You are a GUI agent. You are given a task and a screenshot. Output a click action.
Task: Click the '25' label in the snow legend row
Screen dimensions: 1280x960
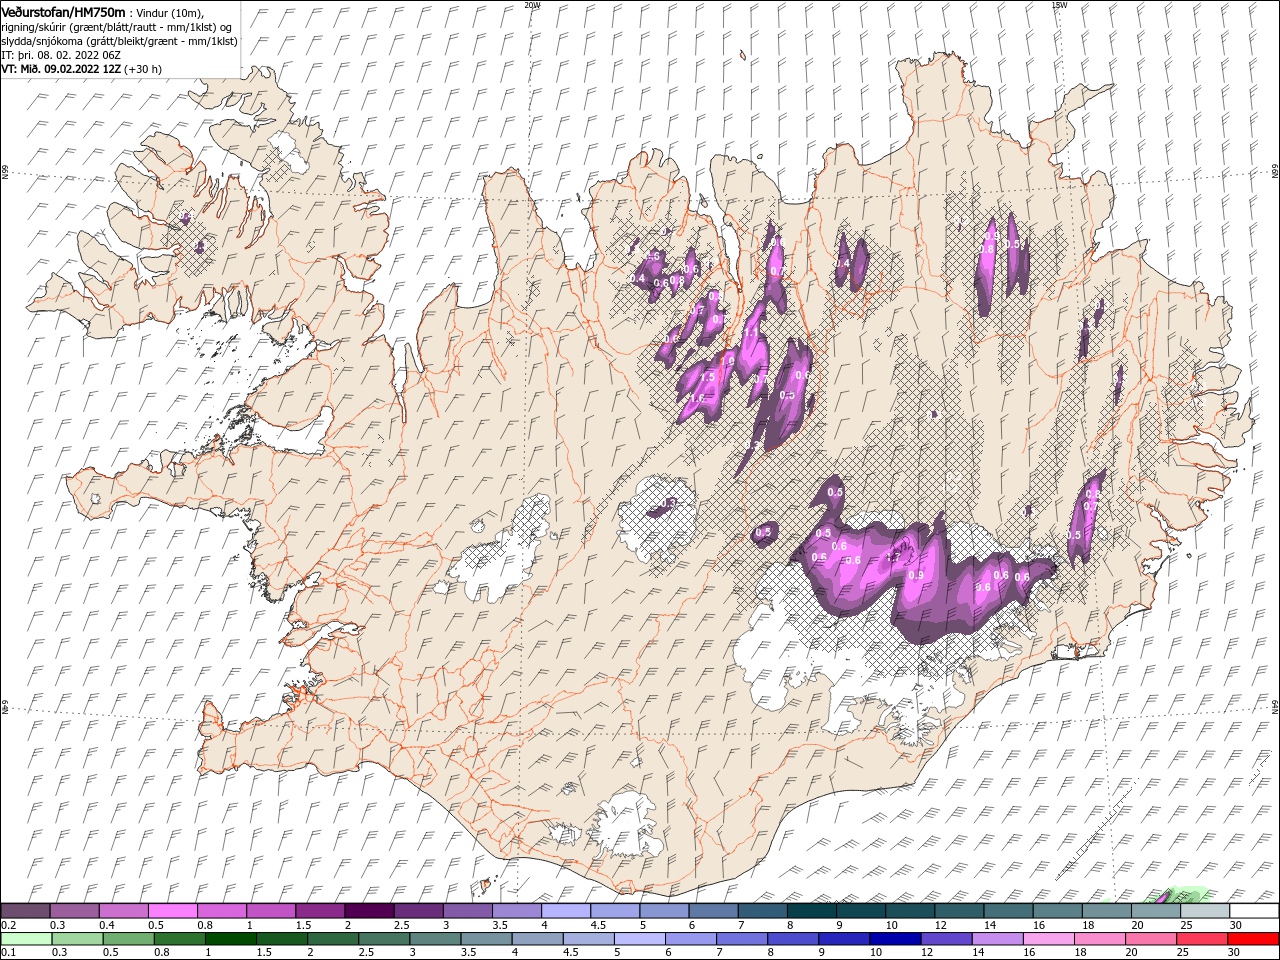pyautogui.click(x=1187, y=925)
